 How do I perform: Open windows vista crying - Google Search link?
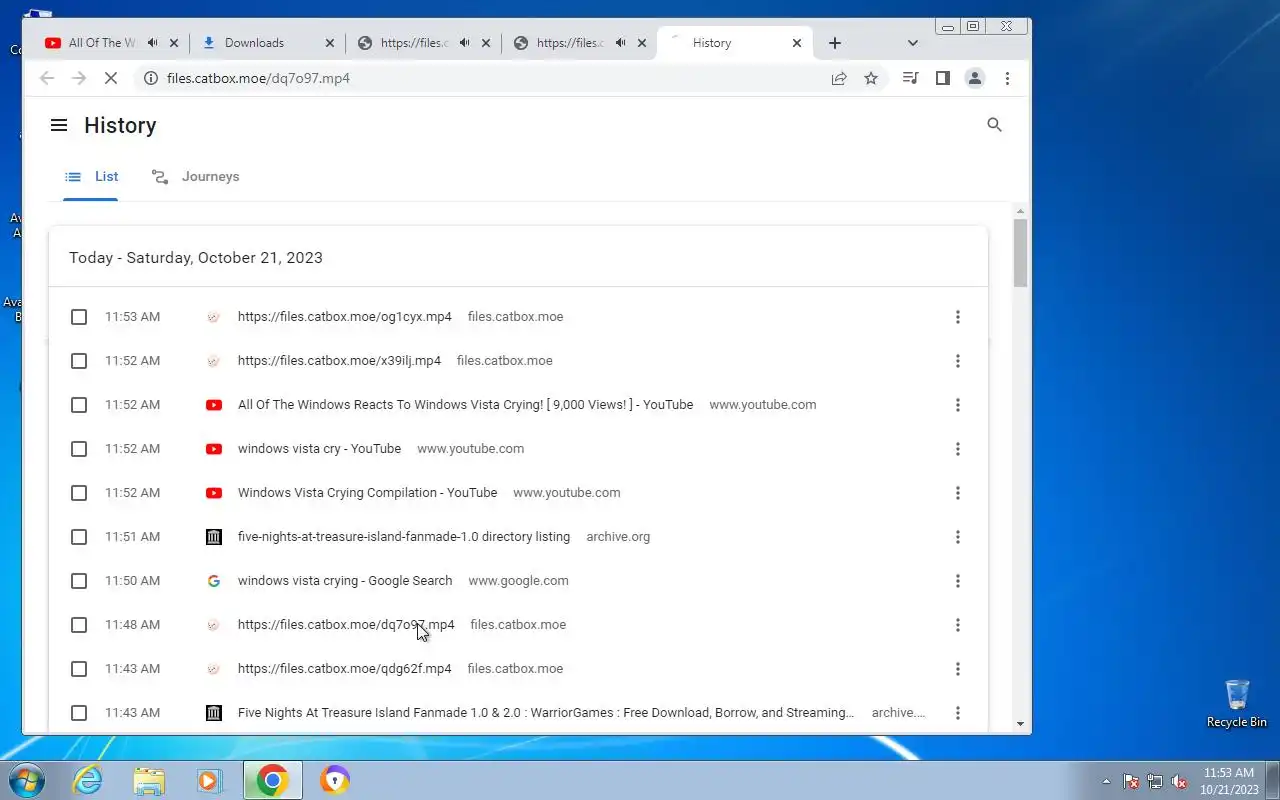tap(345, 581)
